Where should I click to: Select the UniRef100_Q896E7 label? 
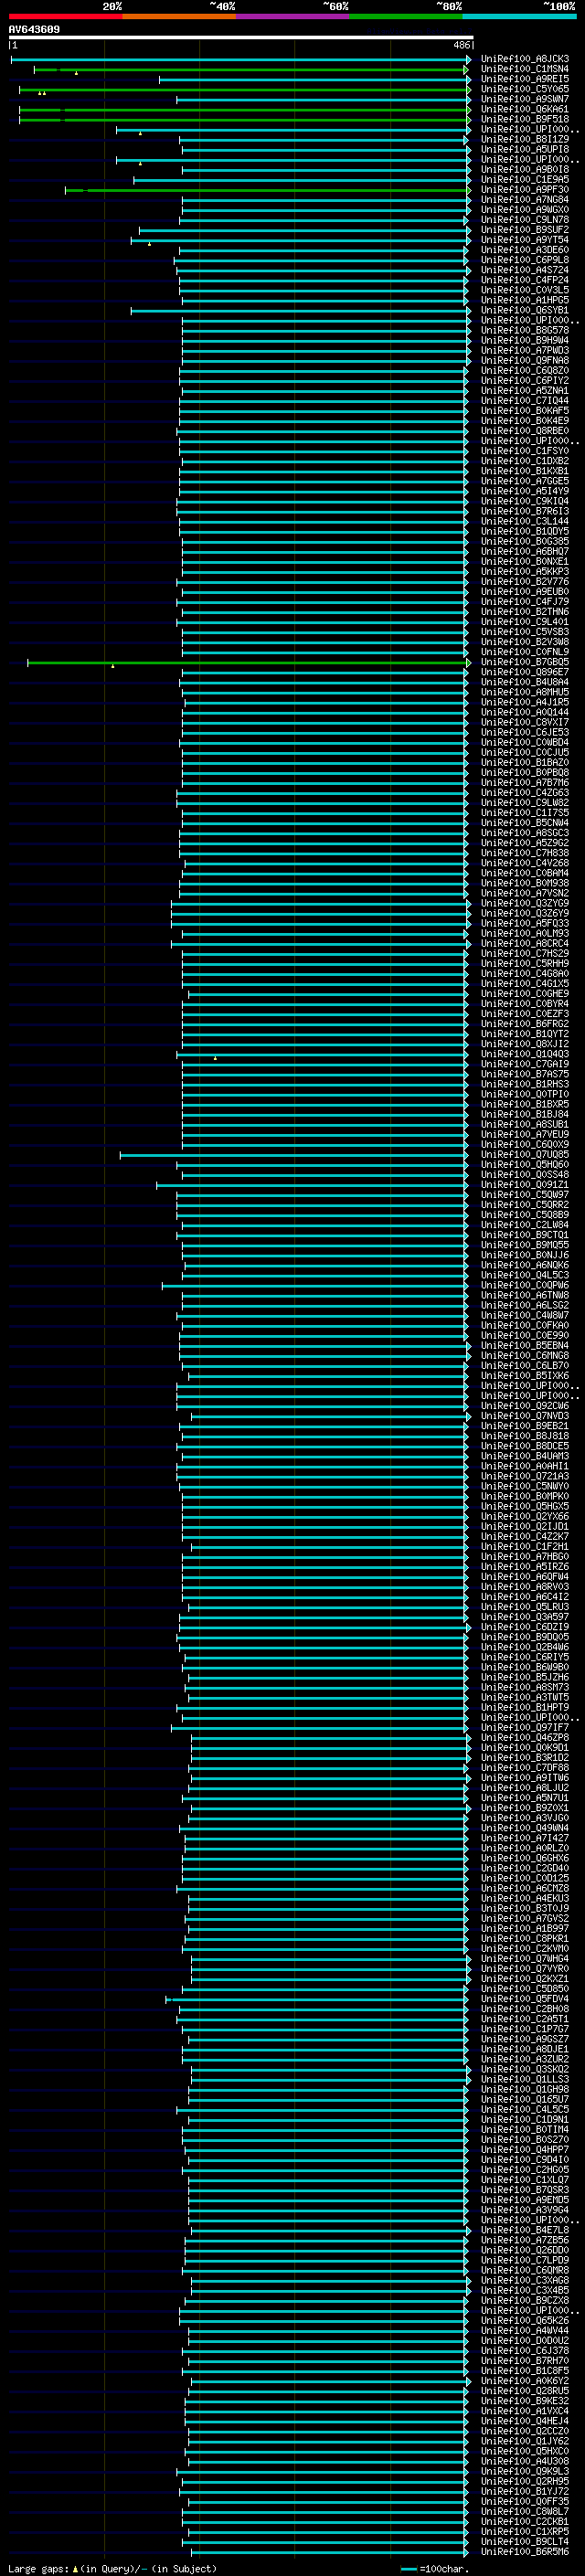tap(525, 672)
